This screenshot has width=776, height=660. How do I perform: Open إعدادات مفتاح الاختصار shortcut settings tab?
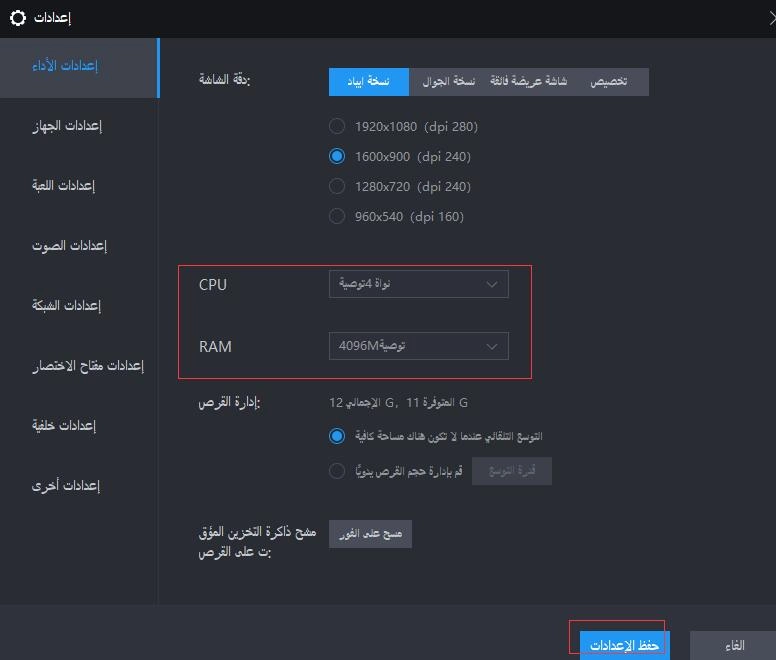(88, 366)
